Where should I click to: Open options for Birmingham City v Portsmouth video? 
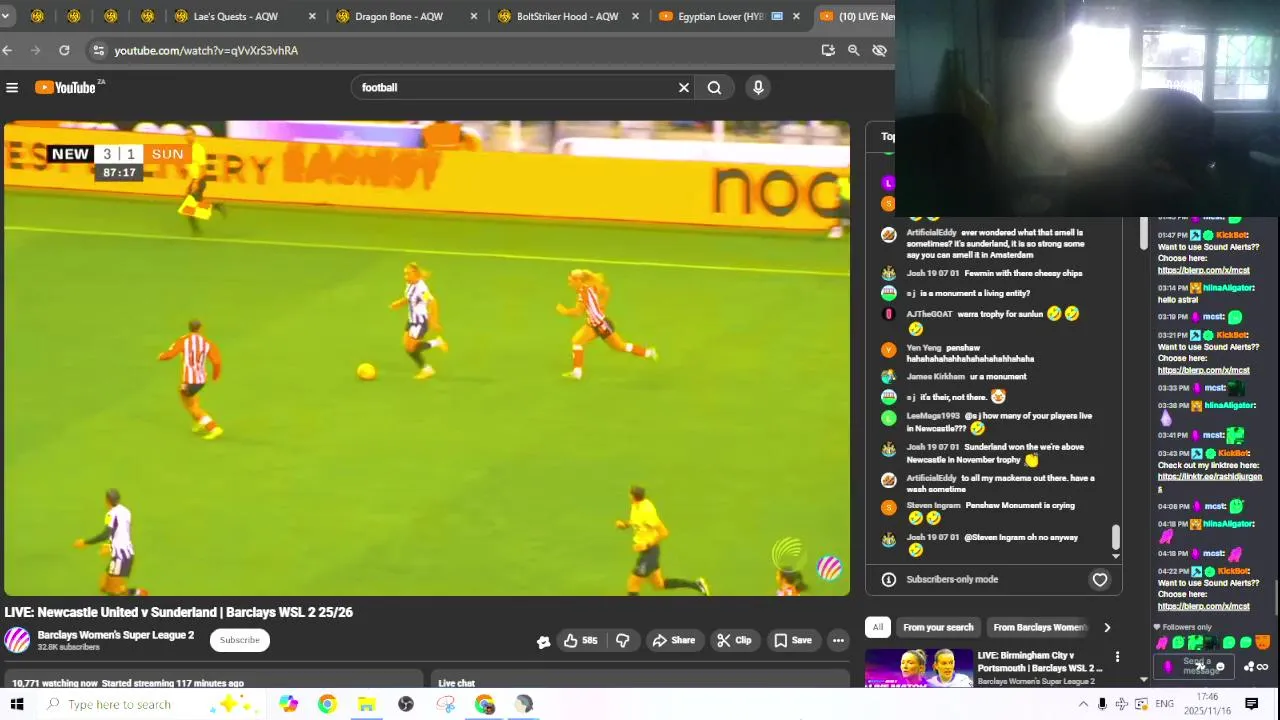pyautogui.click(x=1117, y=657)
